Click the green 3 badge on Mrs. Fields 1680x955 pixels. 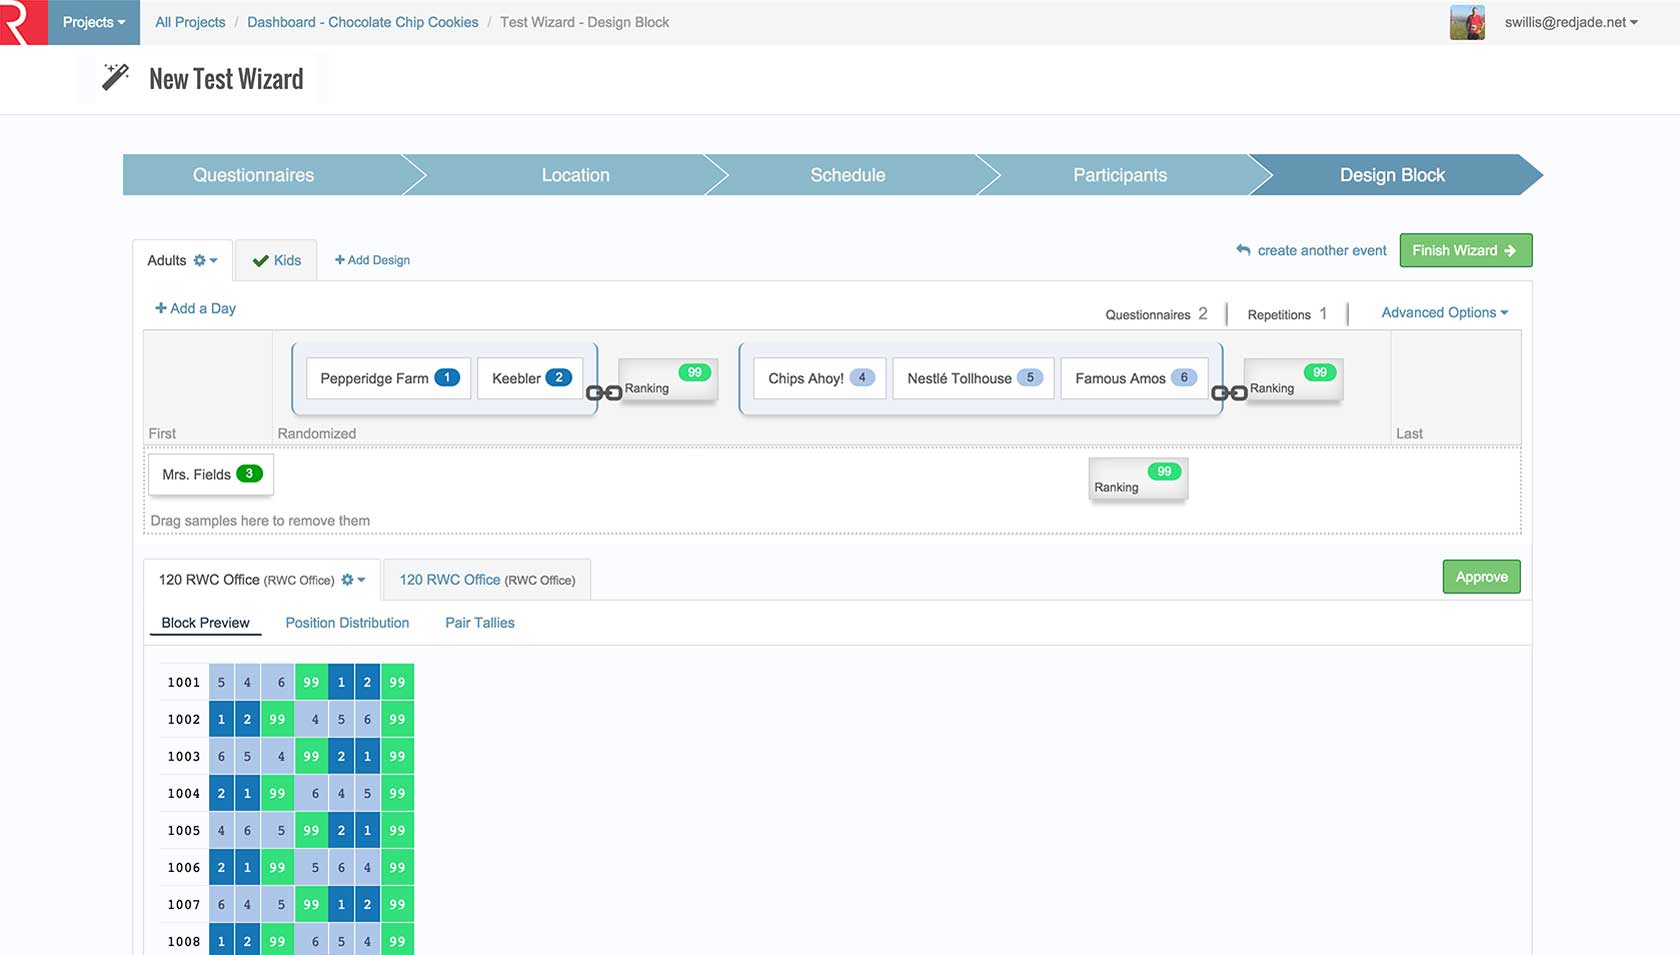coord(249,473)
